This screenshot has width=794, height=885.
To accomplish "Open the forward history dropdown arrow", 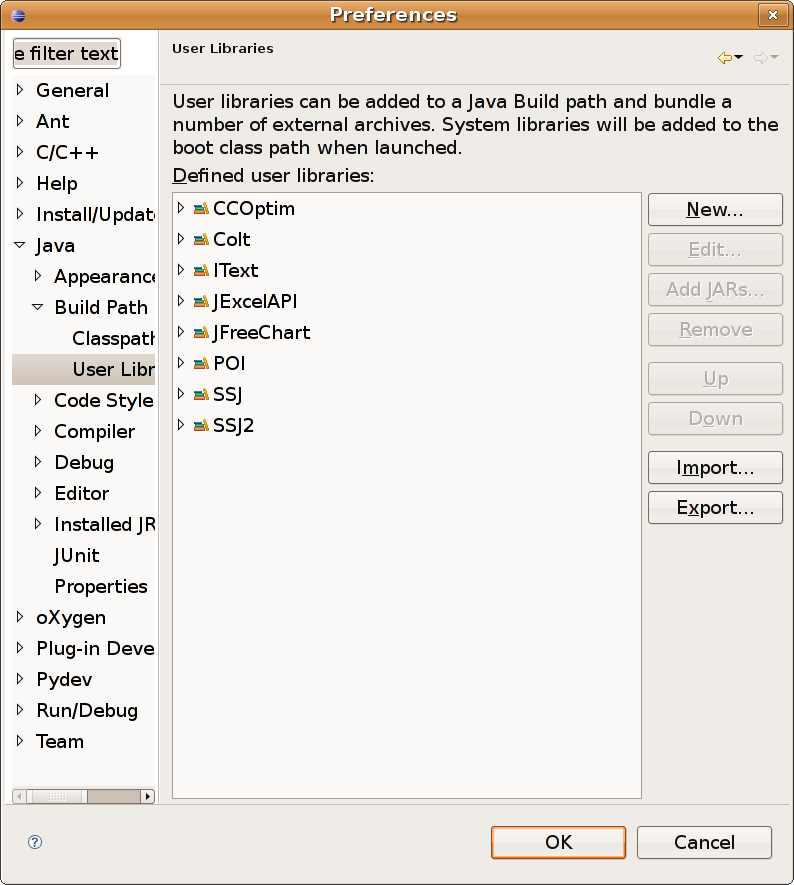I will click(774, 58).
